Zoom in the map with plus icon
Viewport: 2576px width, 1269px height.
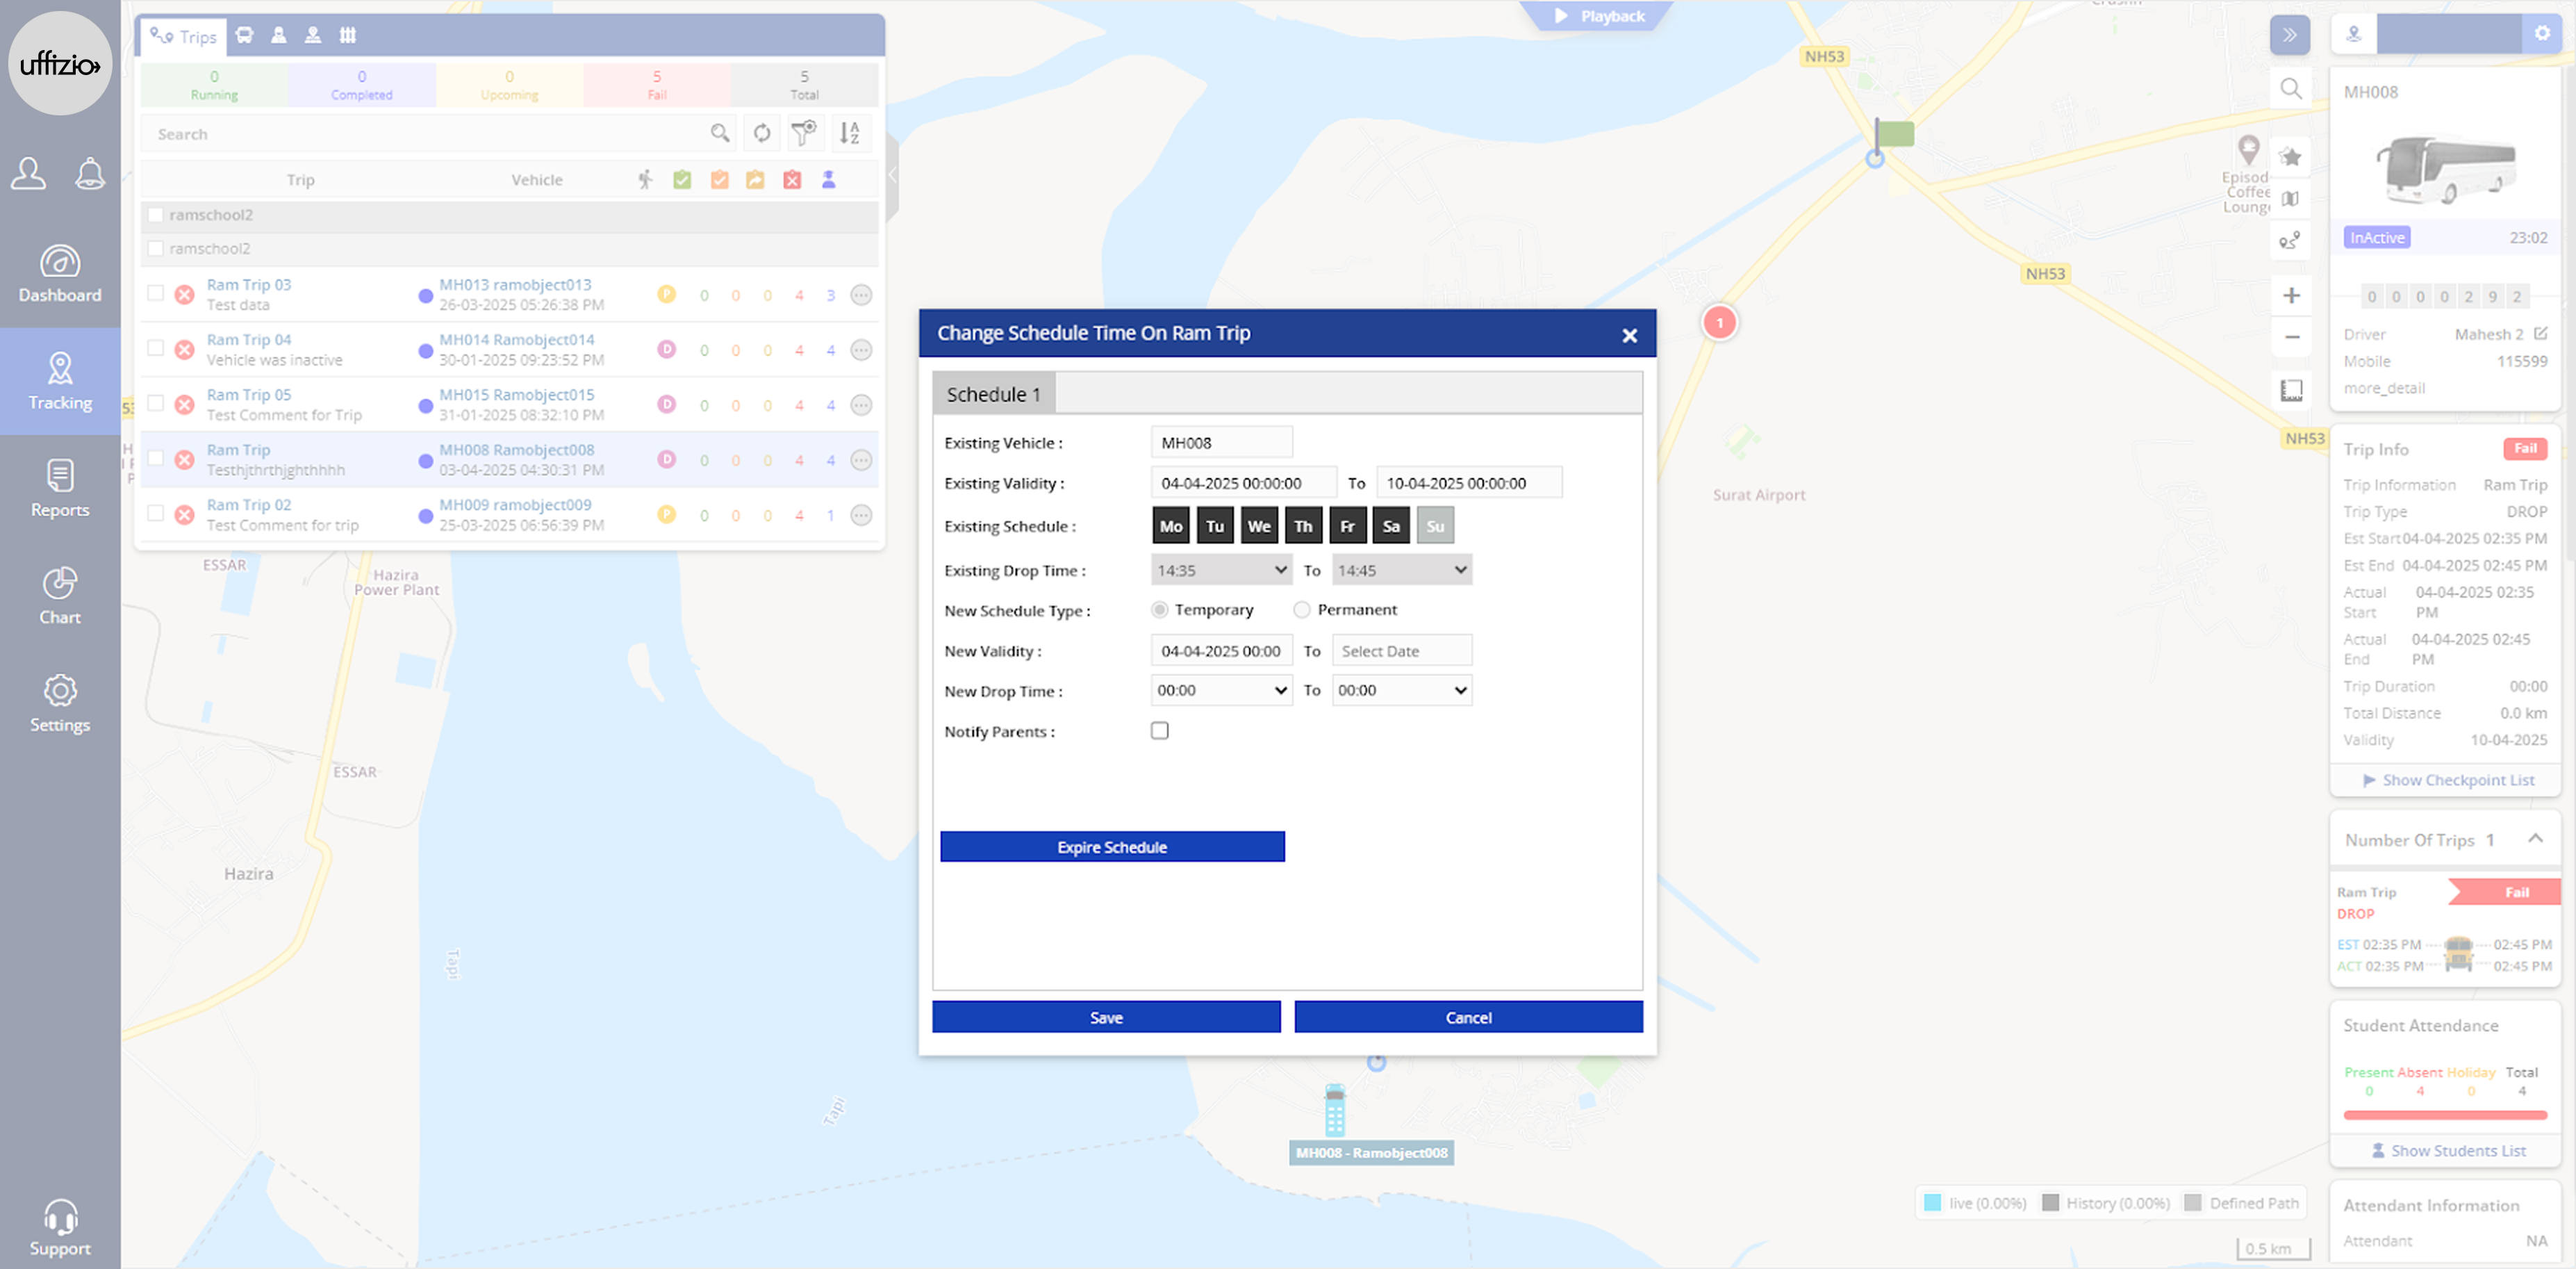[x=2291, y=295]
